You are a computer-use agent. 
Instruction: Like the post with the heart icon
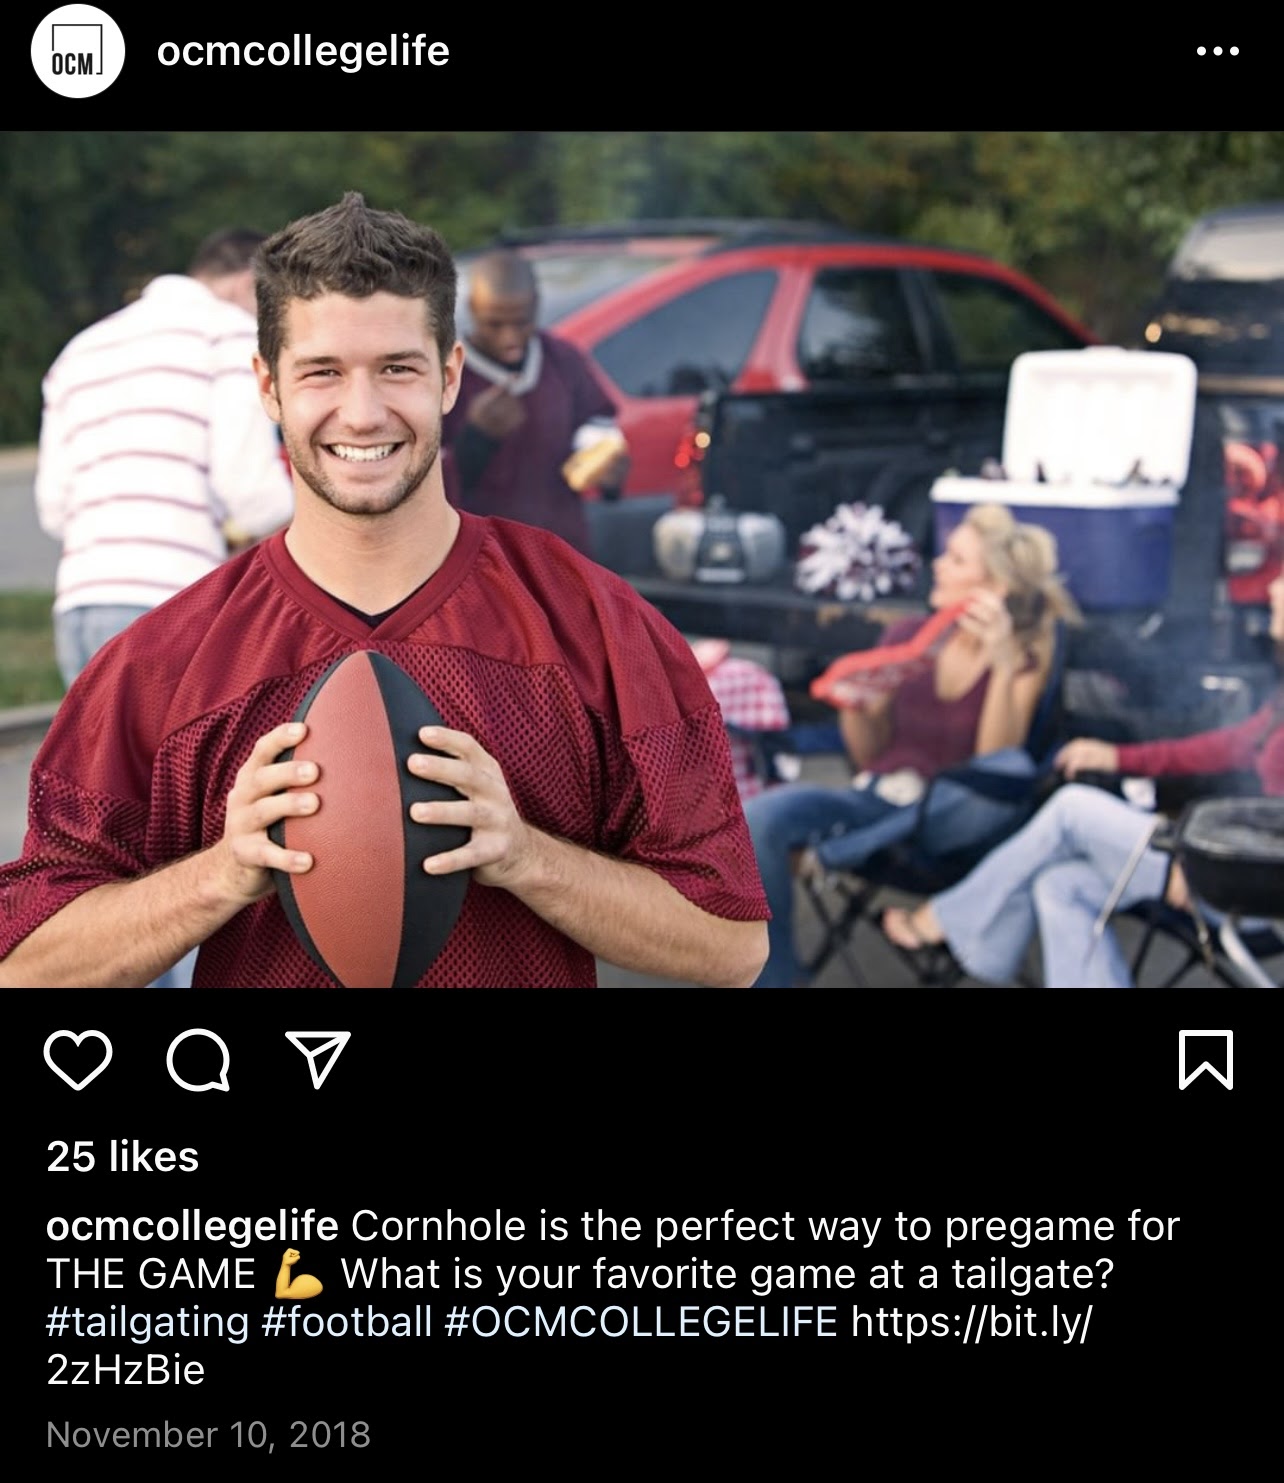tap(78, 1060)
